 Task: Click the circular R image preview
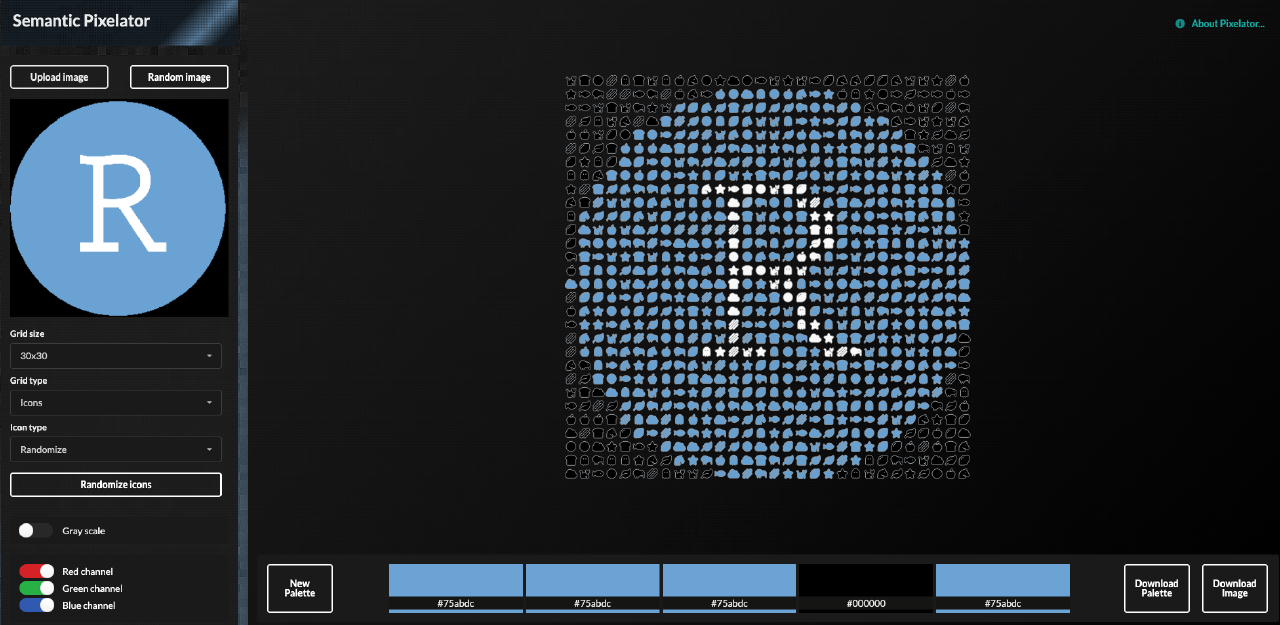118,208
